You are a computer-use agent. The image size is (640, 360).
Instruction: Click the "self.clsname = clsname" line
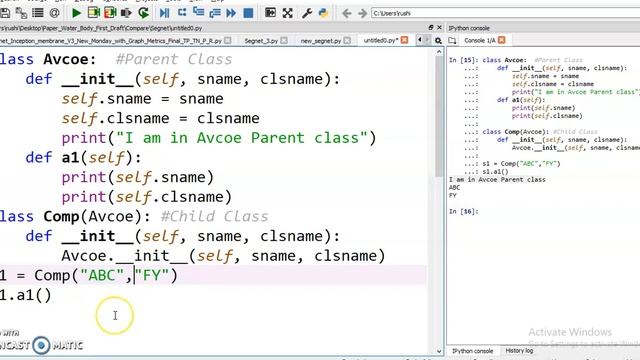click(160, 118)
